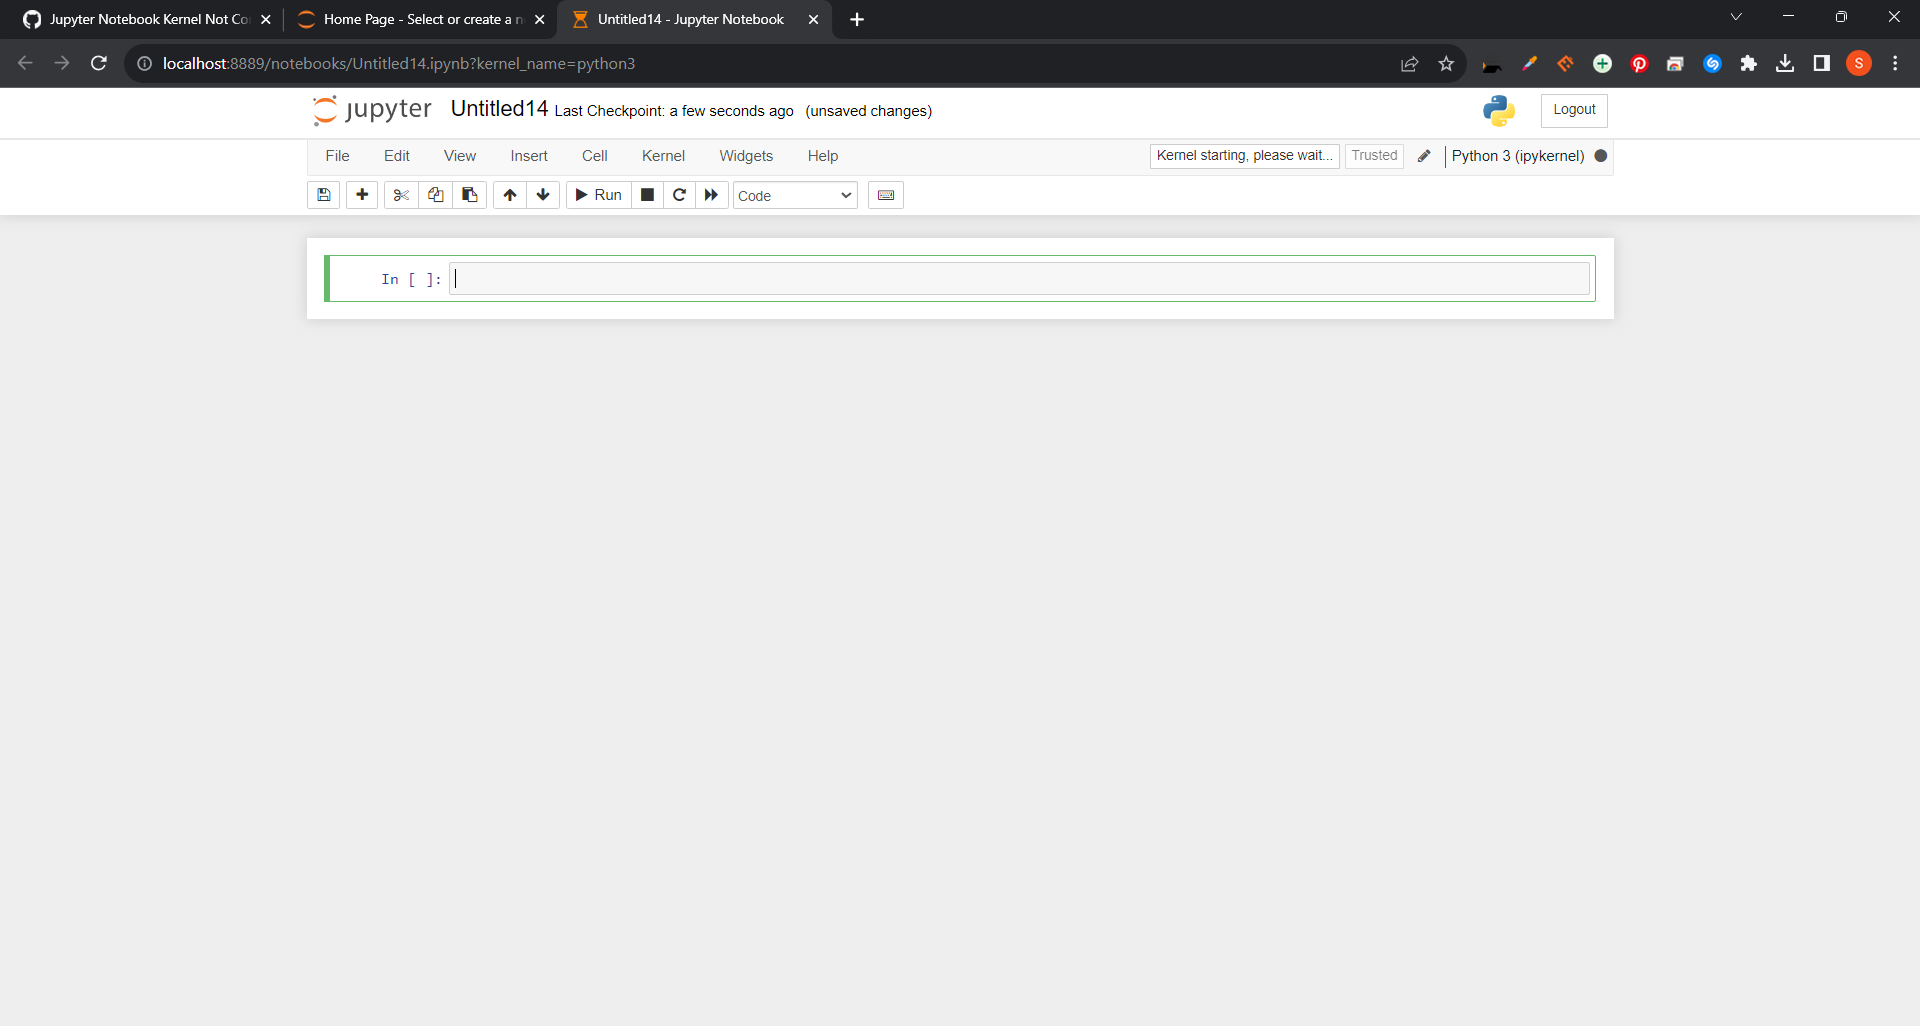Image resolution: width=1920 pixels, height=1026 pixels.
Task: Click the Trusted notebook indicator
Action: tap(1374, 156)
